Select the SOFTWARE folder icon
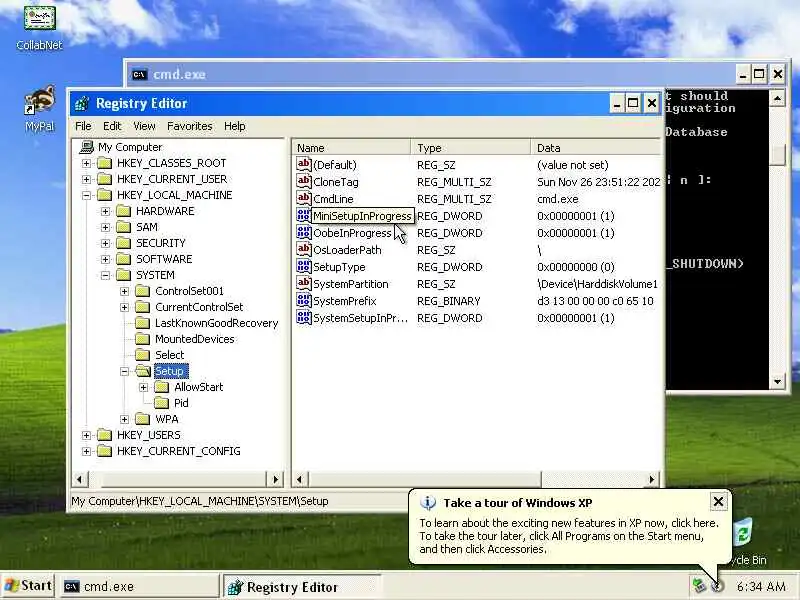 point(123,259)
